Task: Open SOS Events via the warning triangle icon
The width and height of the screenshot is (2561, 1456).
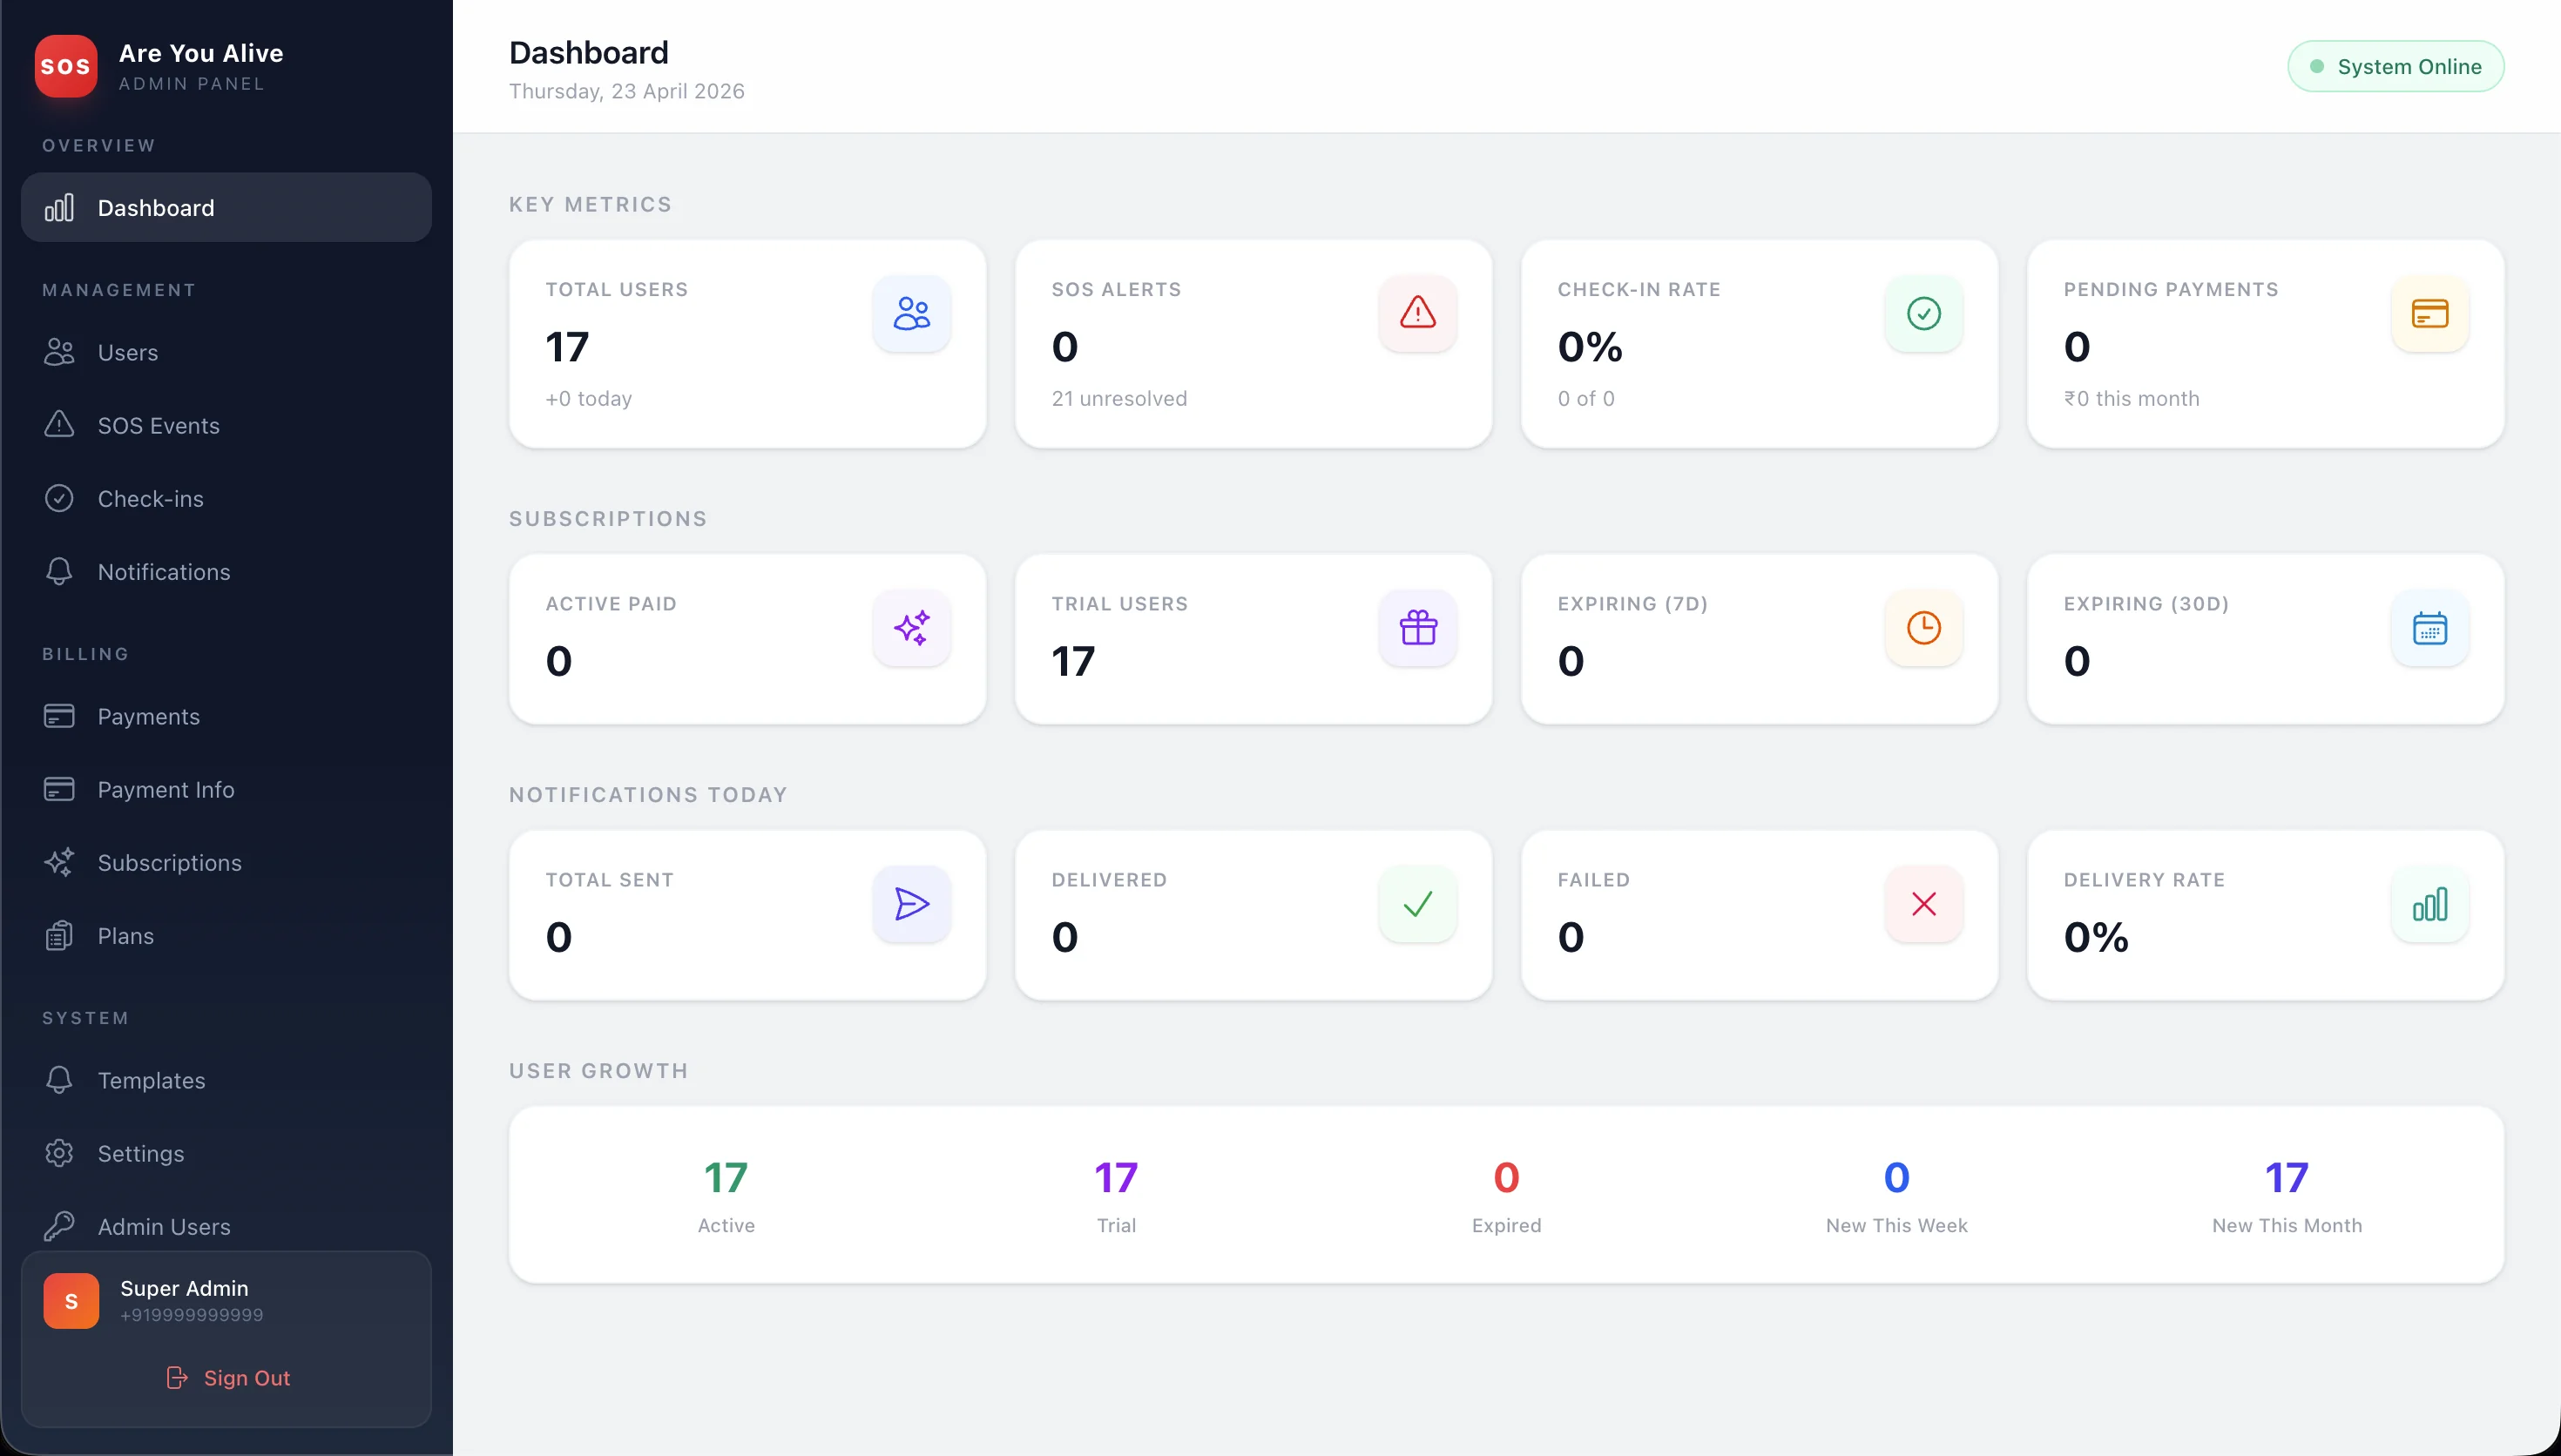Action: (x=58, y=425)
